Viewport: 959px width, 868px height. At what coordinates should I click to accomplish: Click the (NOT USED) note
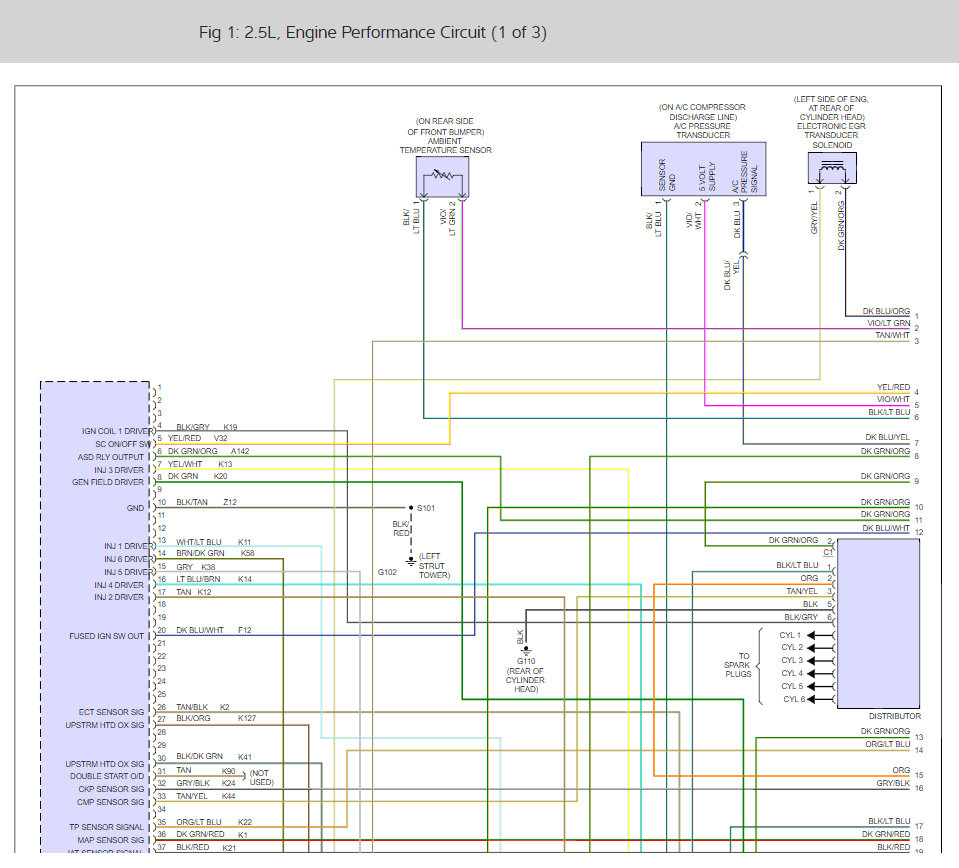tap(262, 778)
